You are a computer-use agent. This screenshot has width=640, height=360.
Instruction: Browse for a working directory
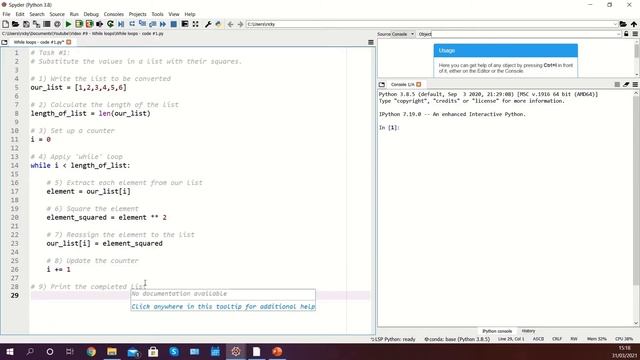(x=623, y=24)
